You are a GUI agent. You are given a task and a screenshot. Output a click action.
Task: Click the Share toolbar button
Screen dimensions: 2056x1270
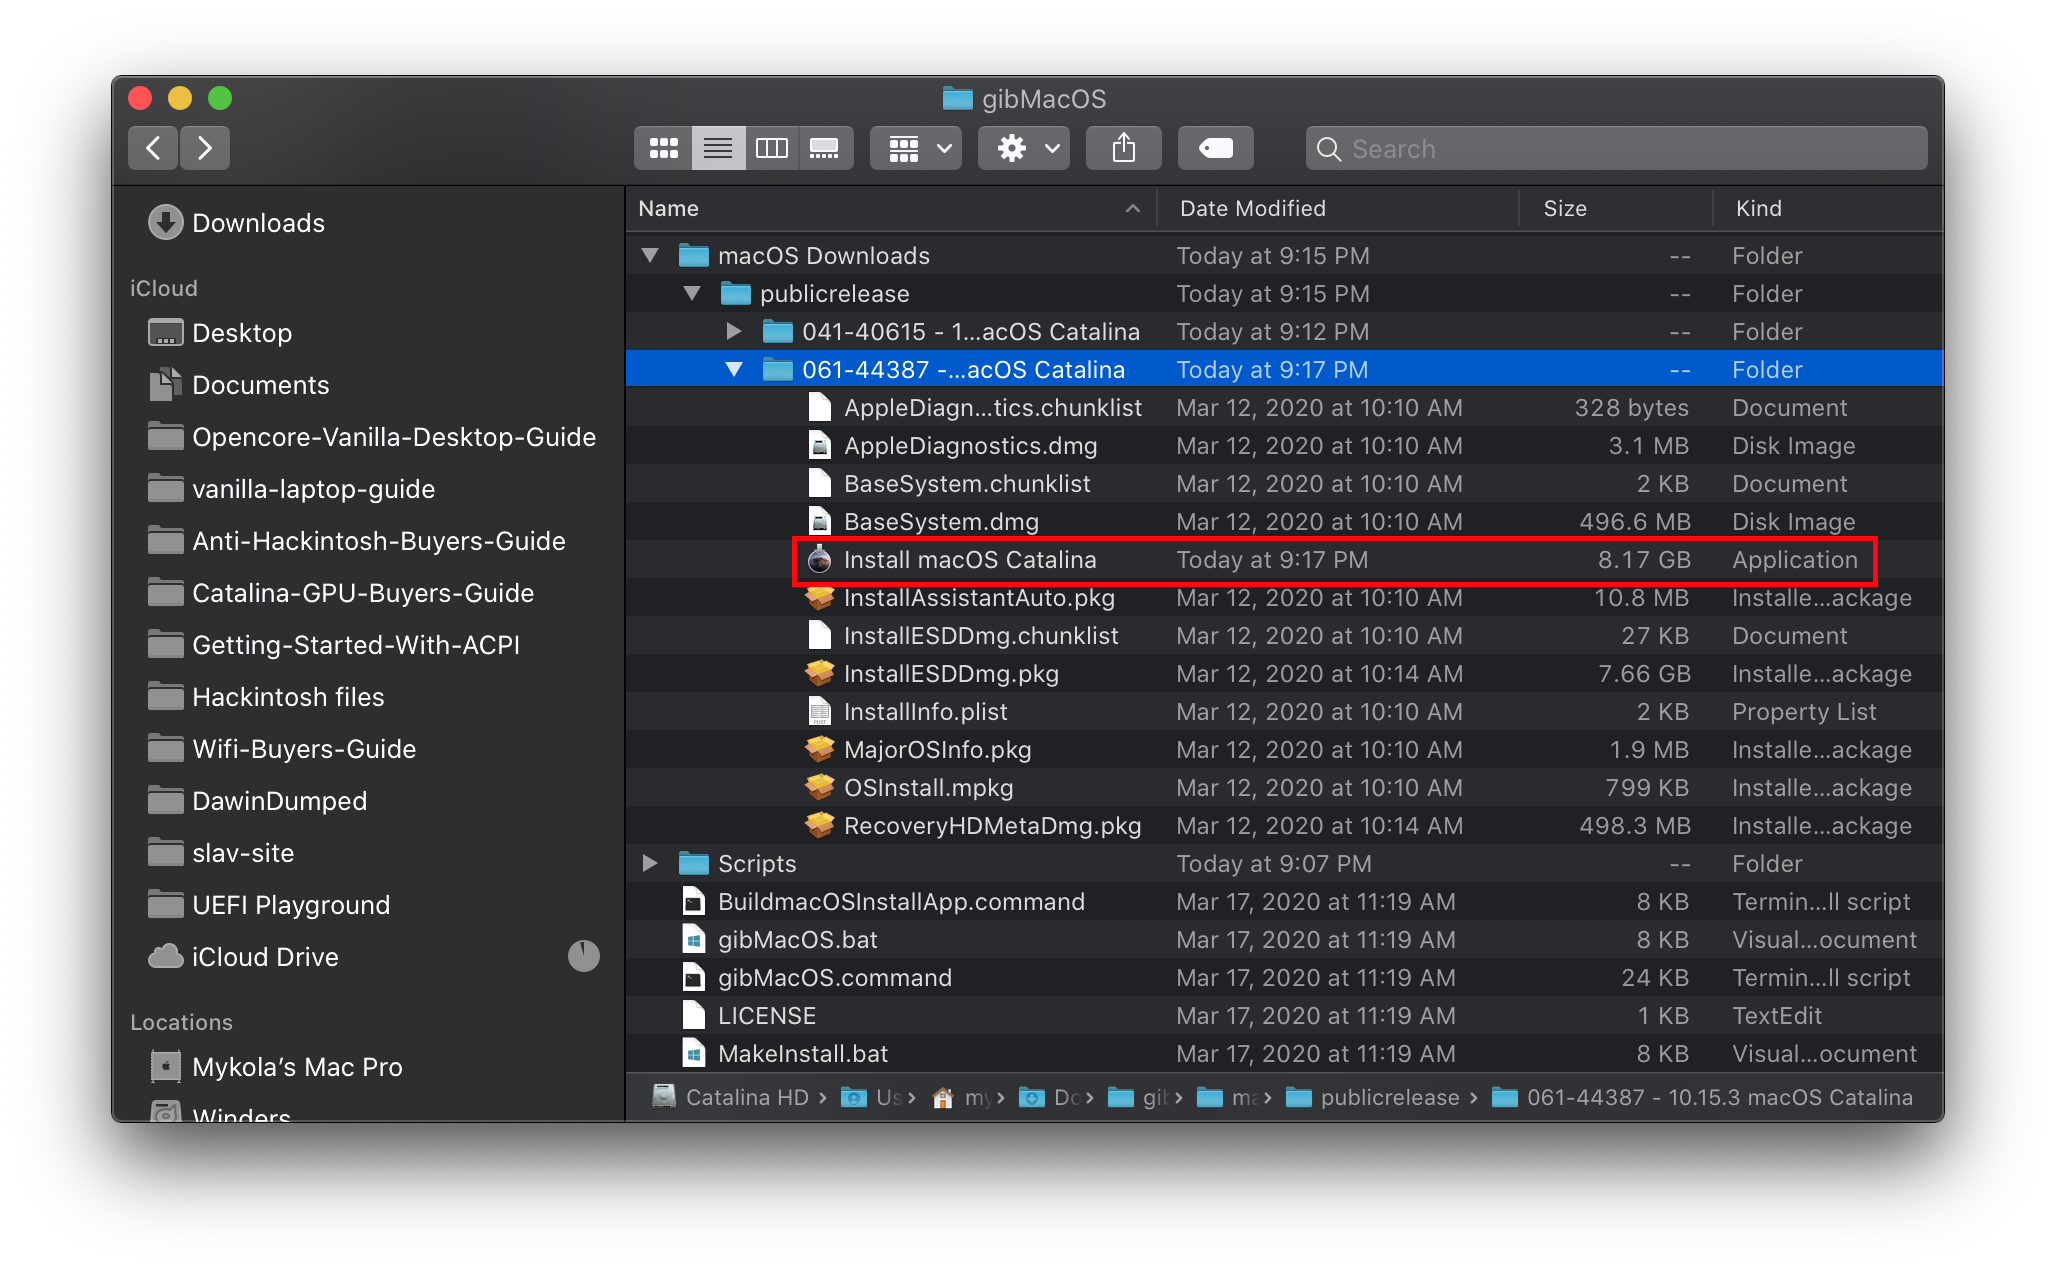[x=1124, y=149]
